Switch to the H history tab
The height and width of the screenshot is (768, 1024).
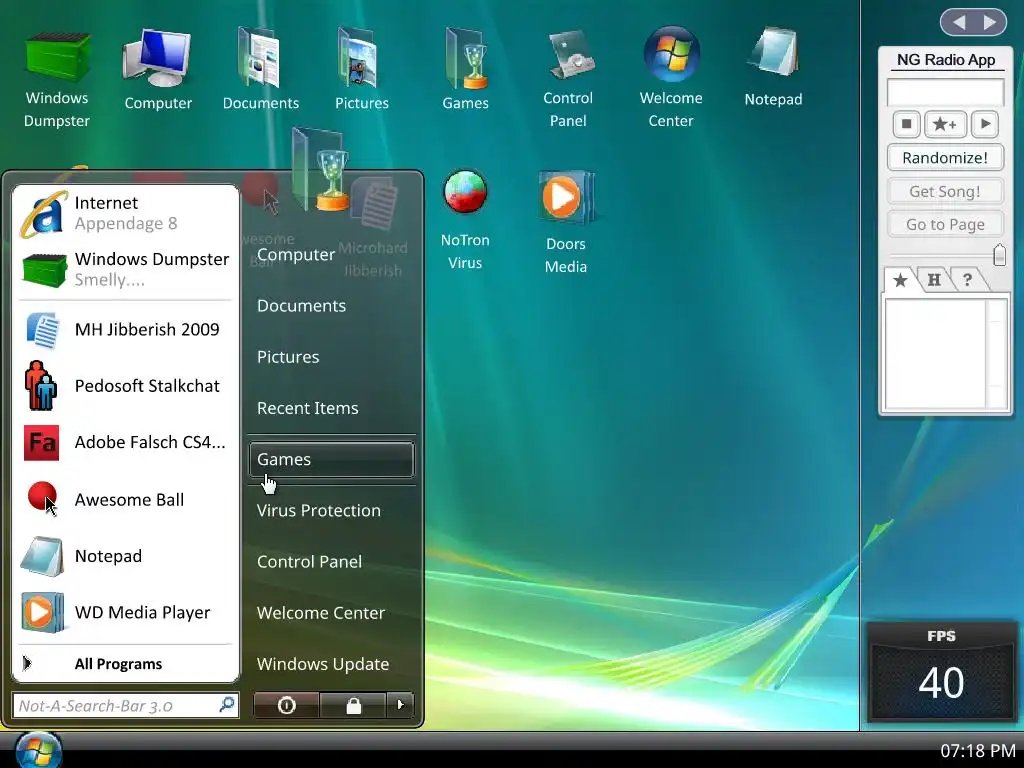pos(934,280)
